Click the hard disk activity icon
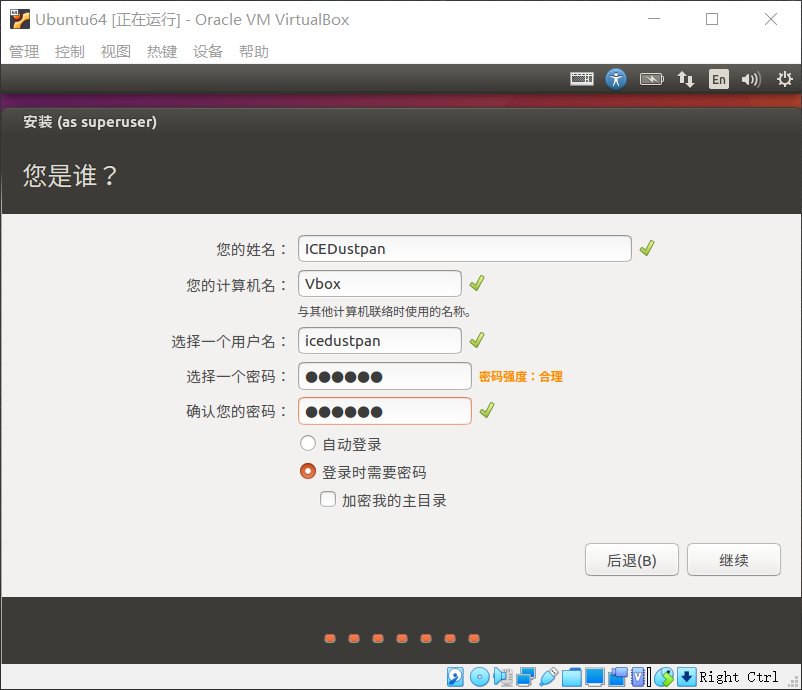 pyautogui.click(x=455, y=677)
